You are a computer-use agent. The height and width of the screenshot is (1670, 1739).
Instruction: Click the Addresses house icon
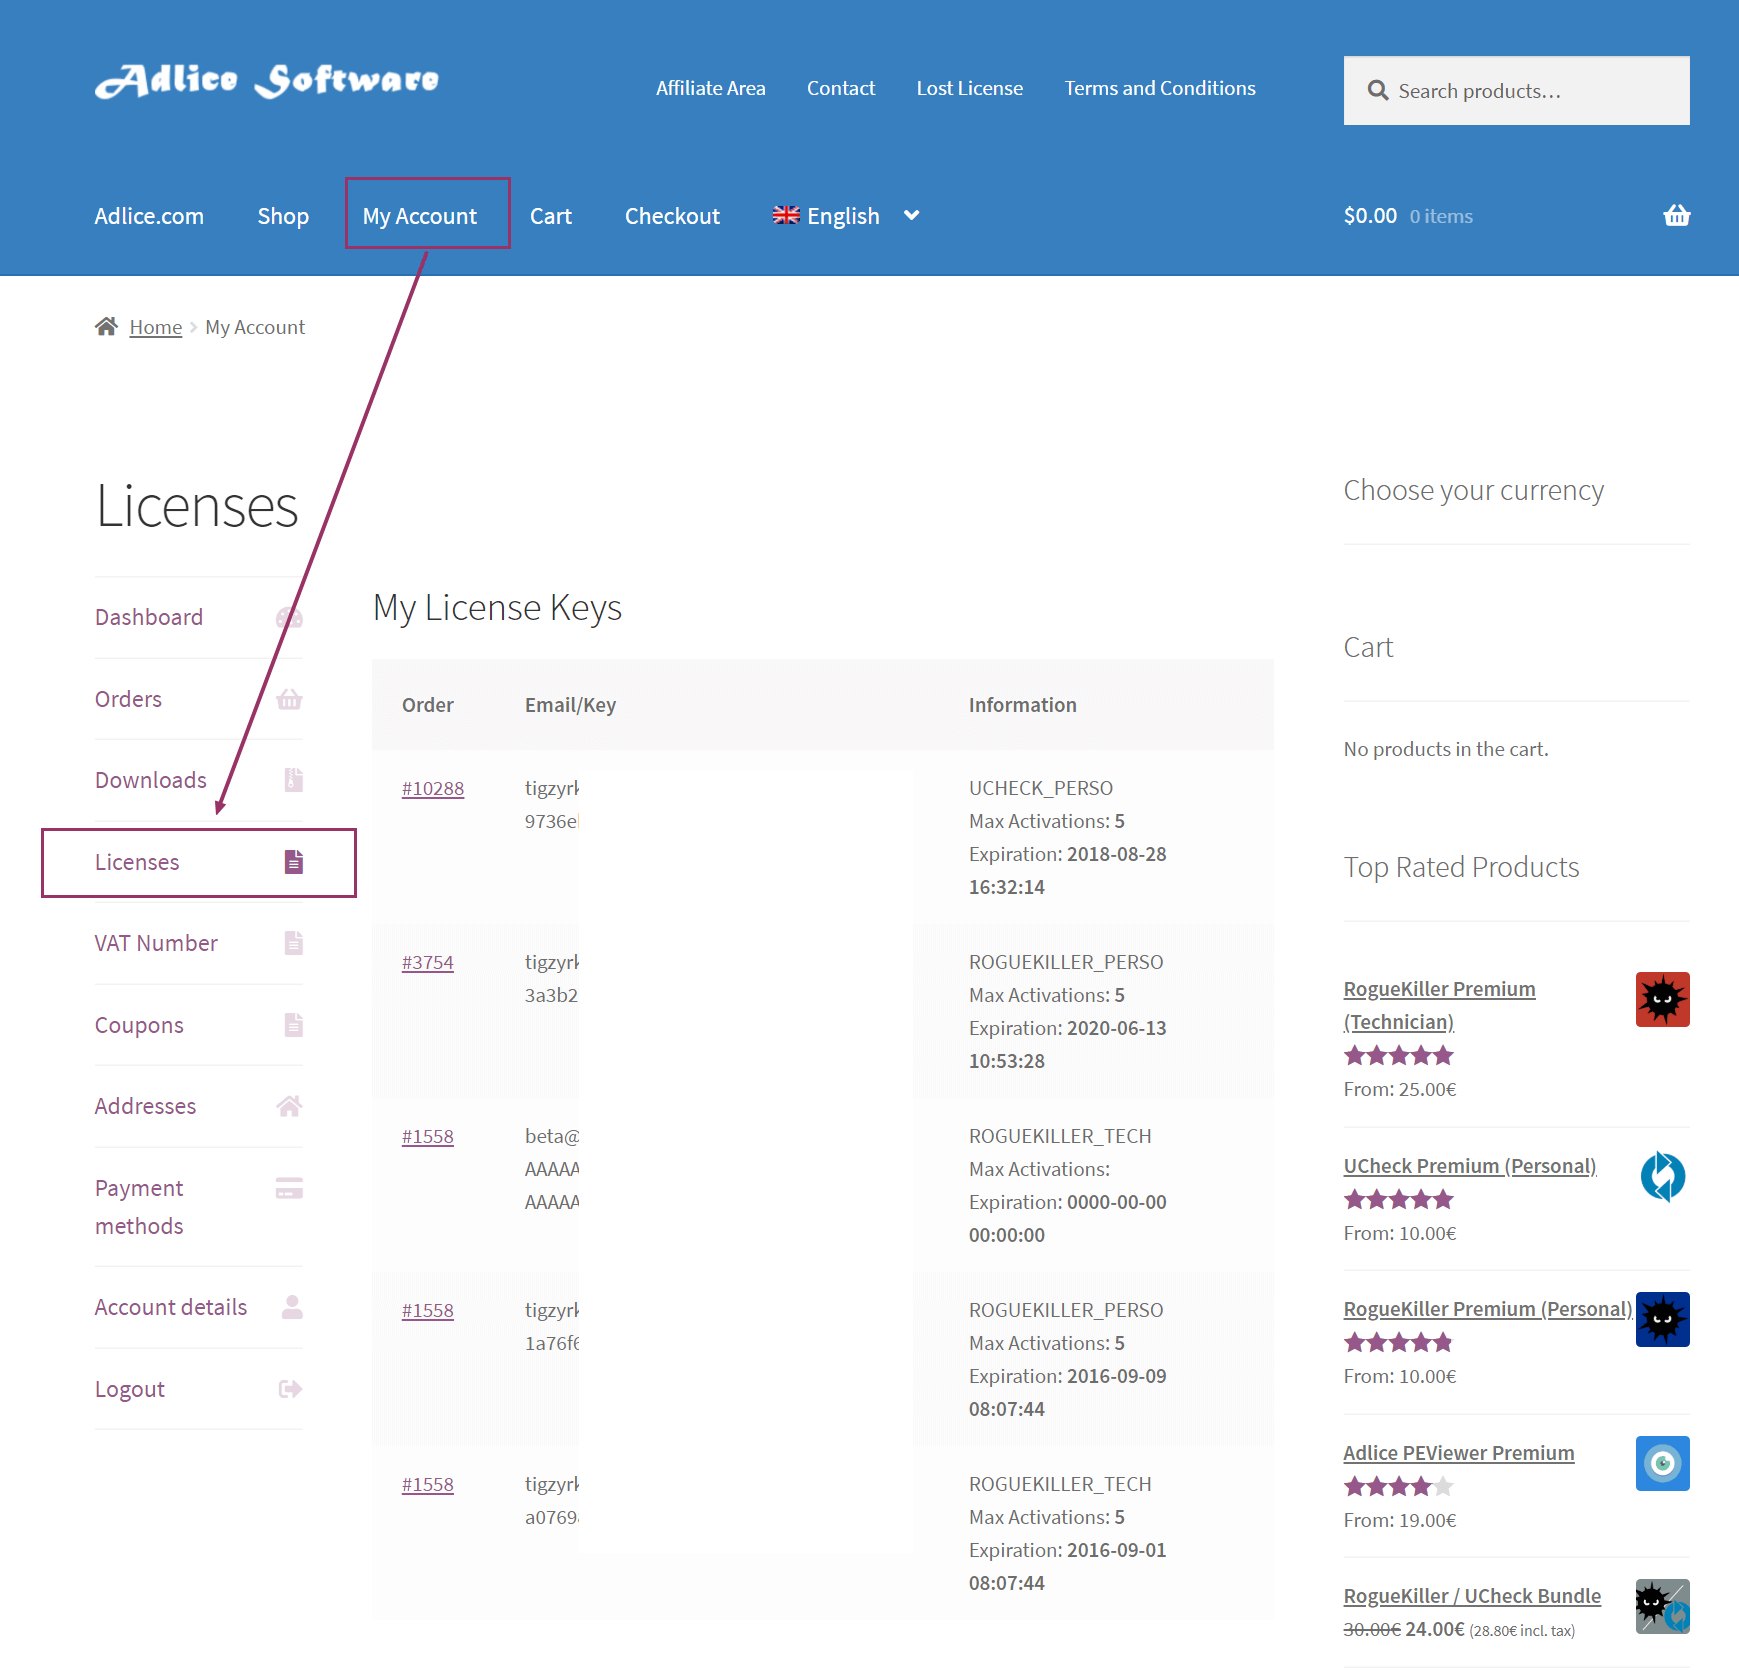[289, 1106]
